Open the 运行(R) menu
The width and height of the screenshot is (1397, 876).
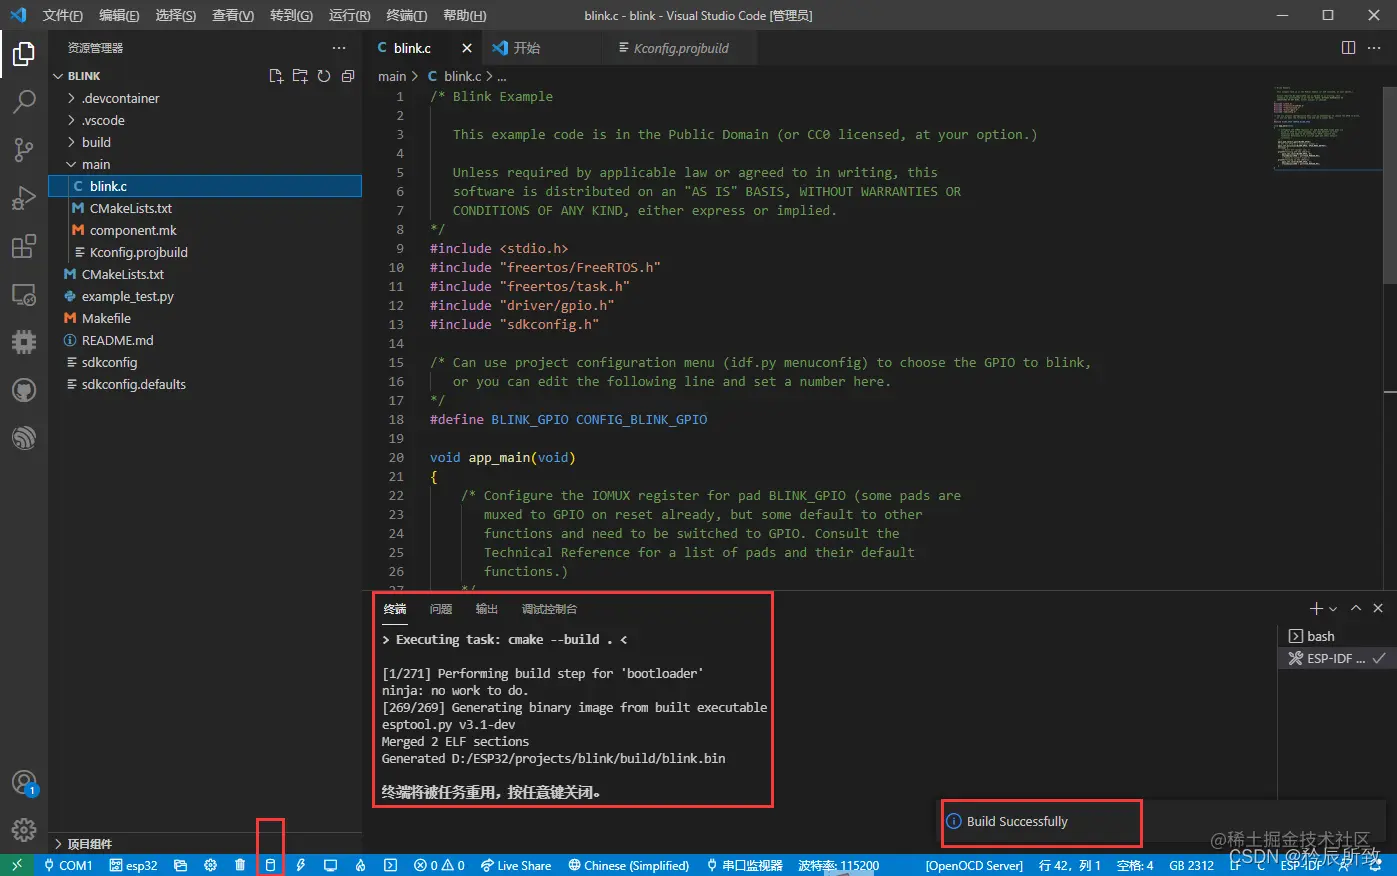pos(349,15)
